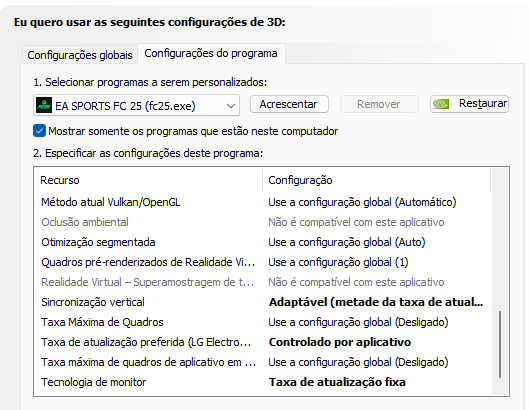
Task: Select the Taxa Máxima de Quadros row
Action: click(x=262, y=322)
